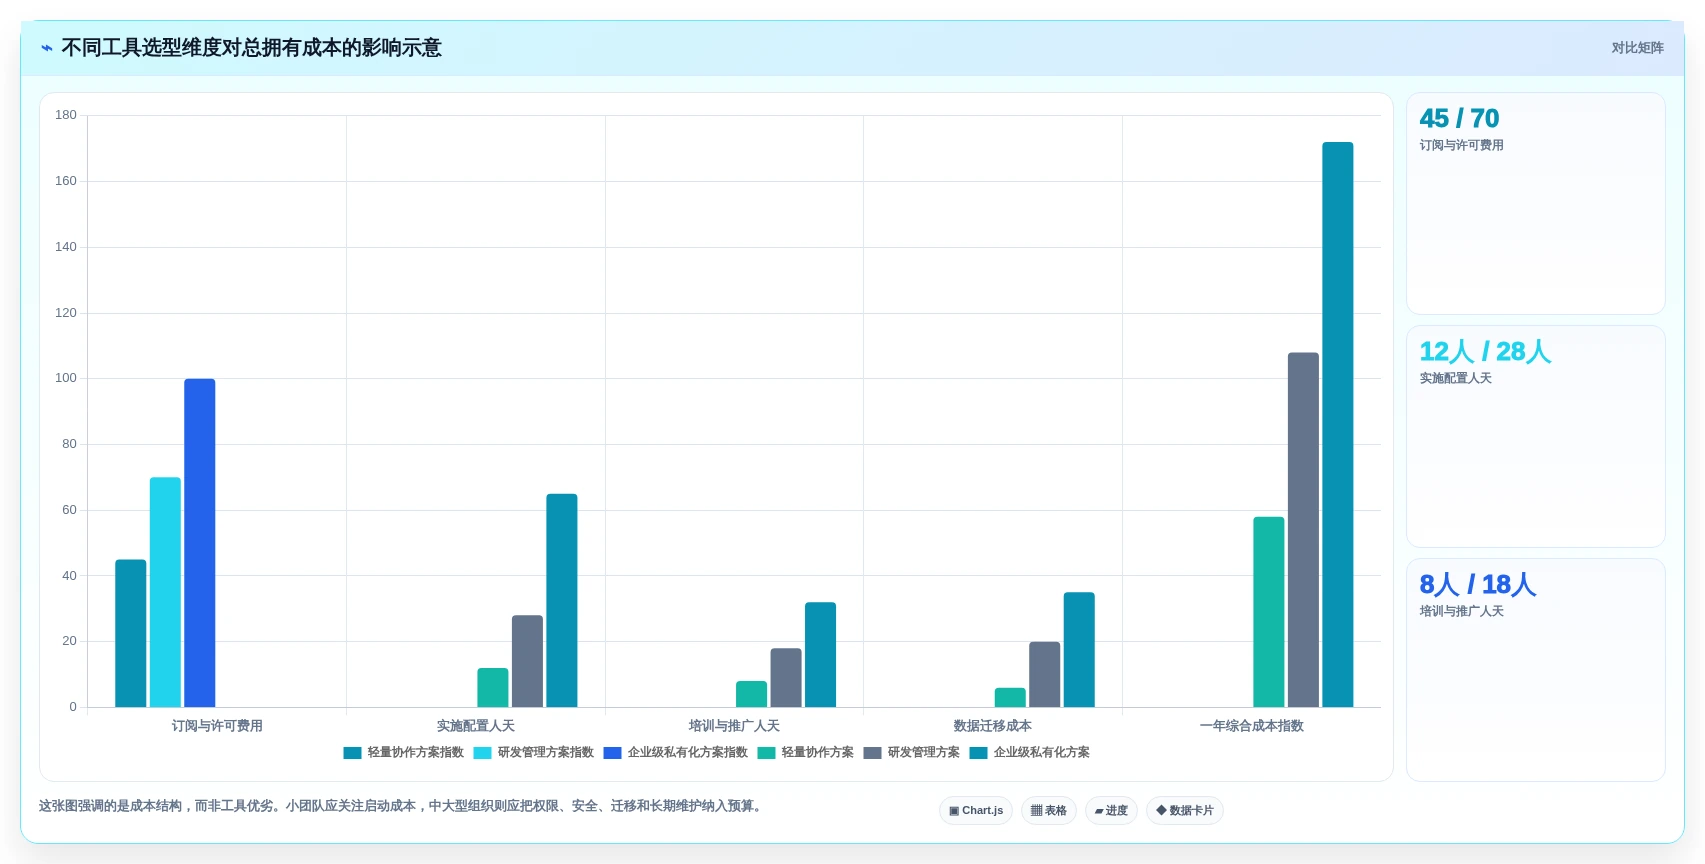Select the 数据卡片 chip
The height and width of the screenshot is (864, 1705).
[1185, 811]
